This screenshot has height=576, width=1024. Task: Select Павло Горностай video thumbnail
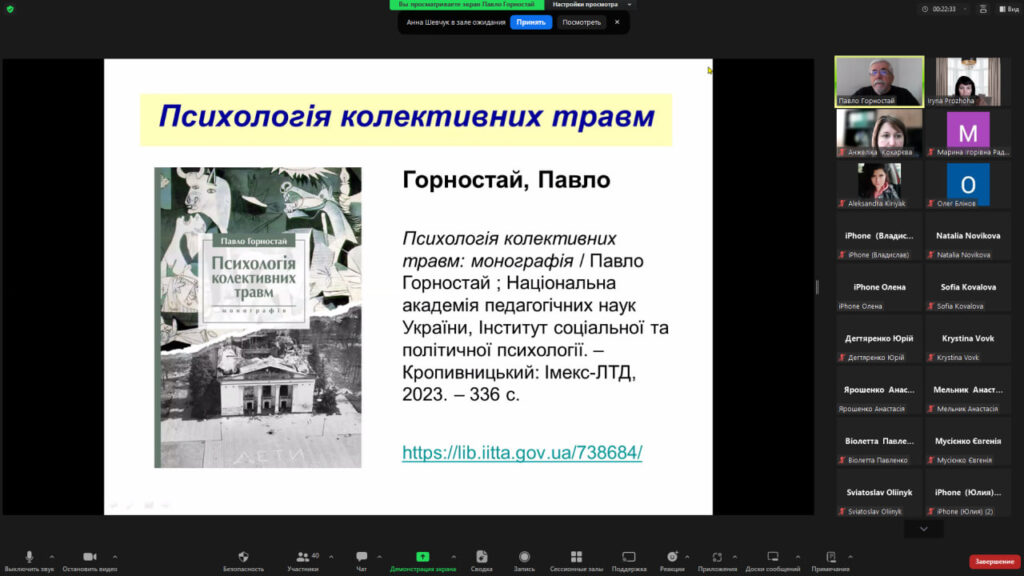(x=879, y=81)
